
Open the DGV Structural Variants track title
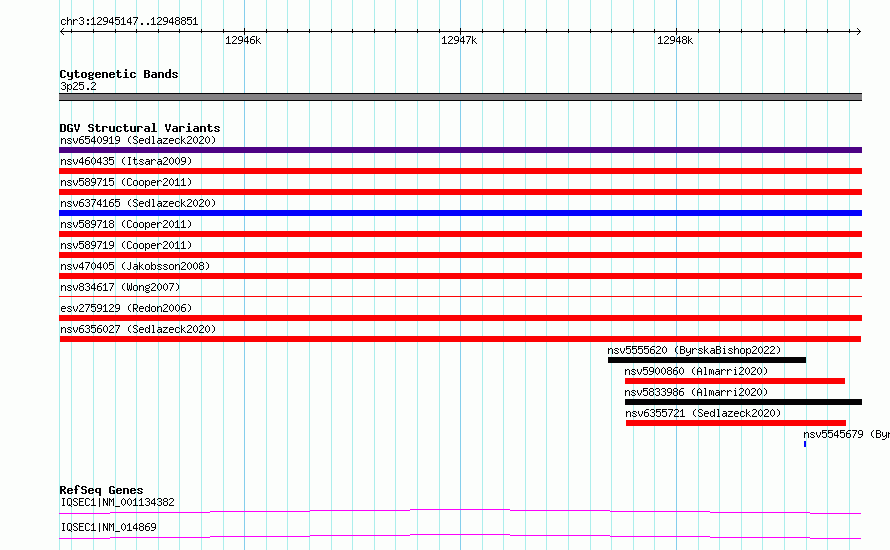pos(140,128)
